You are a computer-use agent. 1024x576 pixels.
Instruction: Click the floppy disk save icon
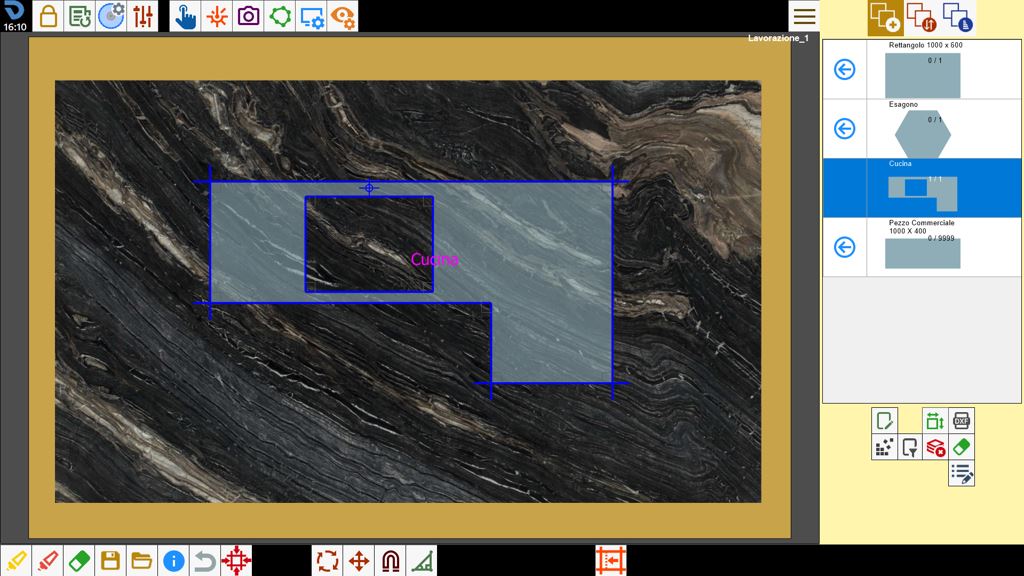click(x=110, y=561)
